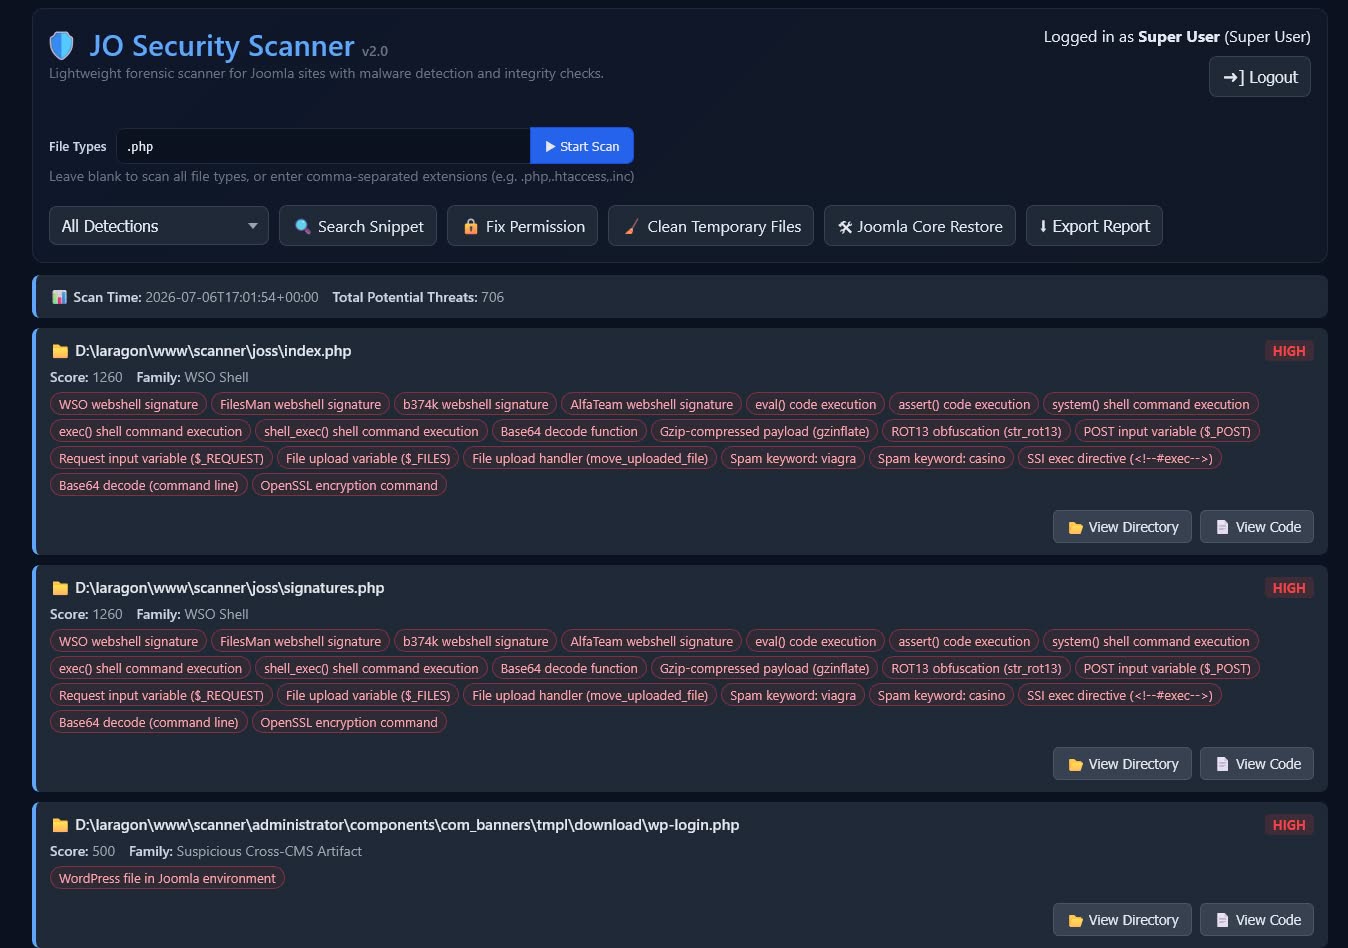Click Total Potential Threats: 706 text
The image size is (1348, 948).
pos(418,297)
